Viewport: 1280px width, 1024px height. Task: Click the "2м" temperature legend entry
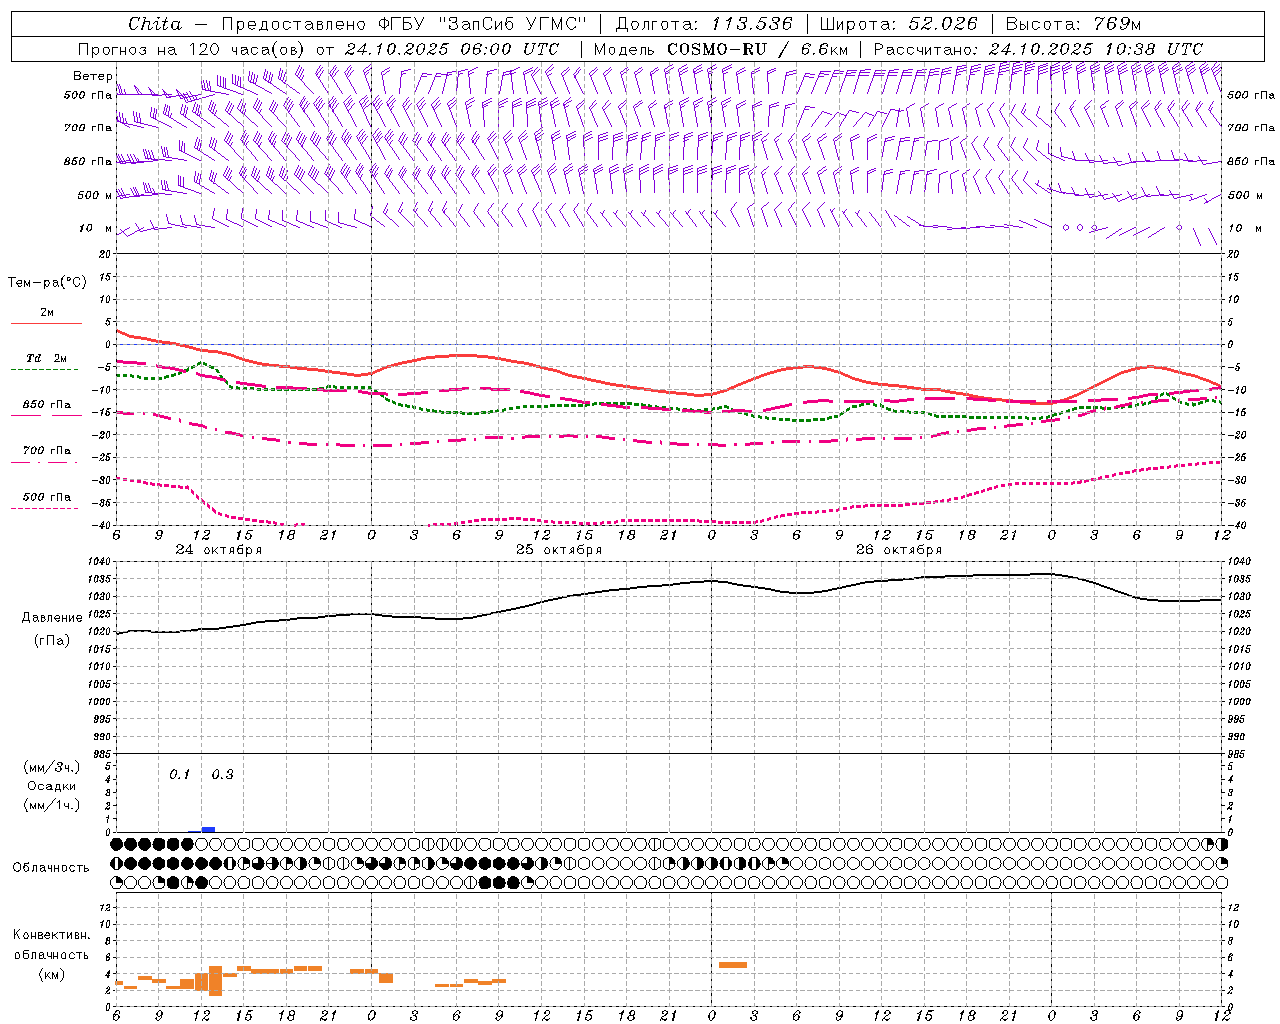(x=47, y=313)
